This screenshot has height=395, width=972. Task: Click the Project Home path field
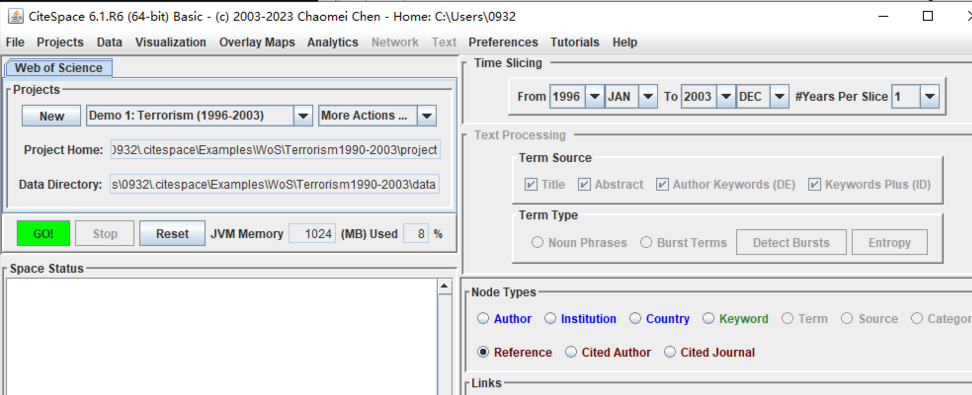[x=275, y=150]
